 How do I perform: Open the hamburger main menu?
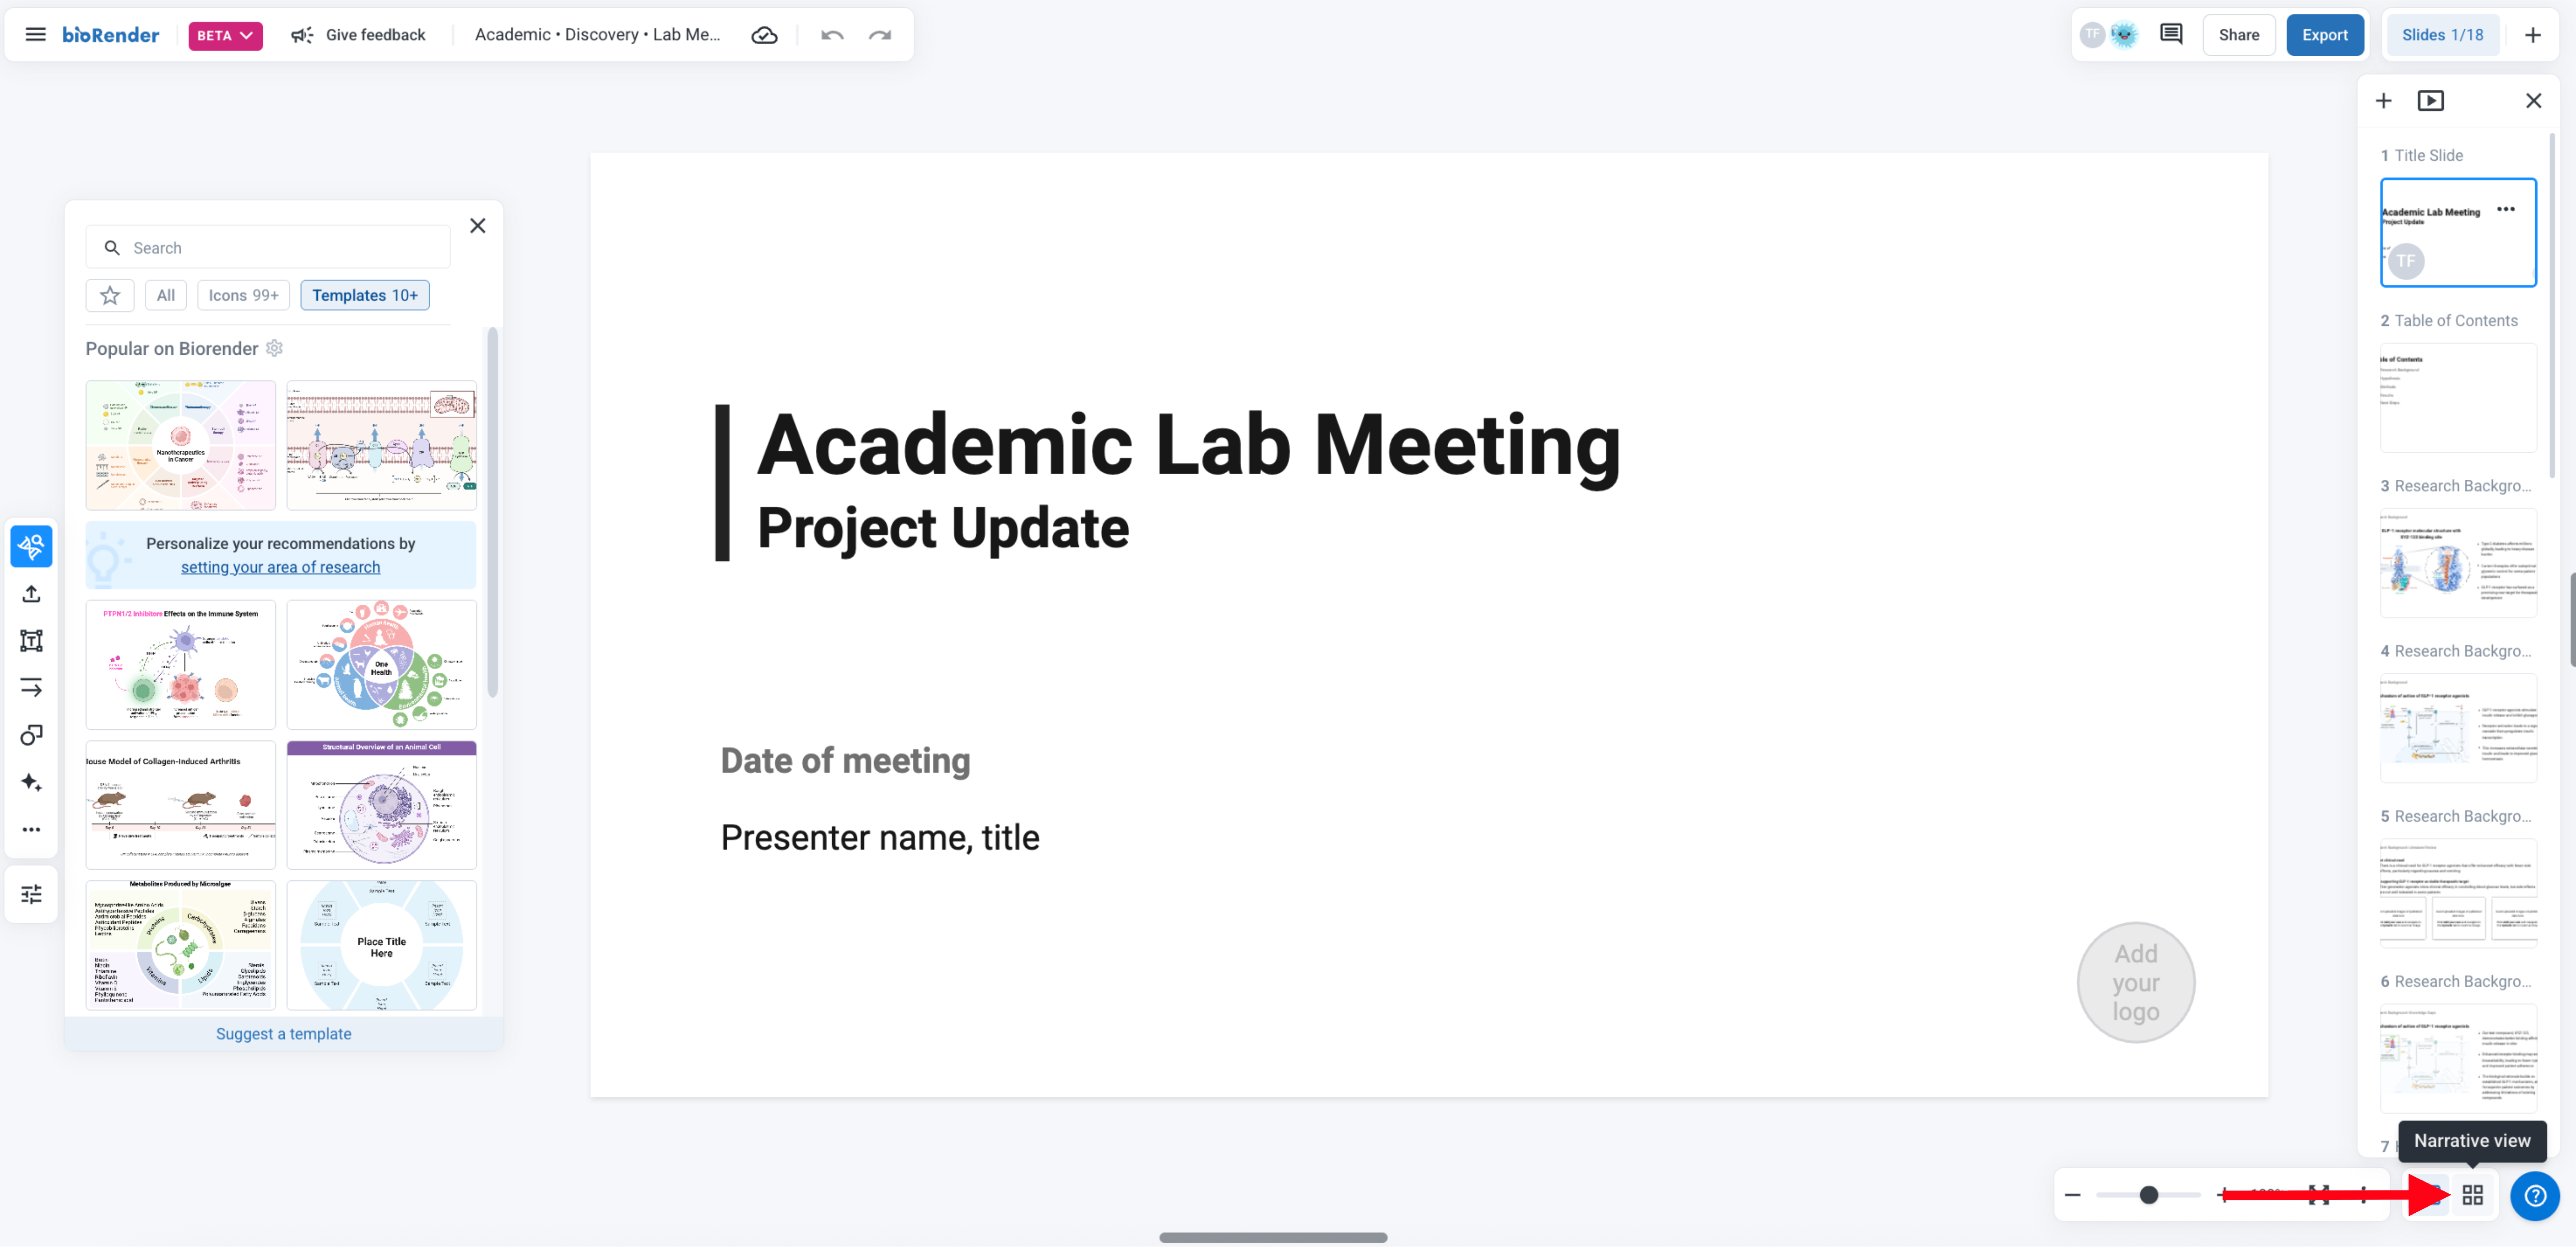click(35, 35)
